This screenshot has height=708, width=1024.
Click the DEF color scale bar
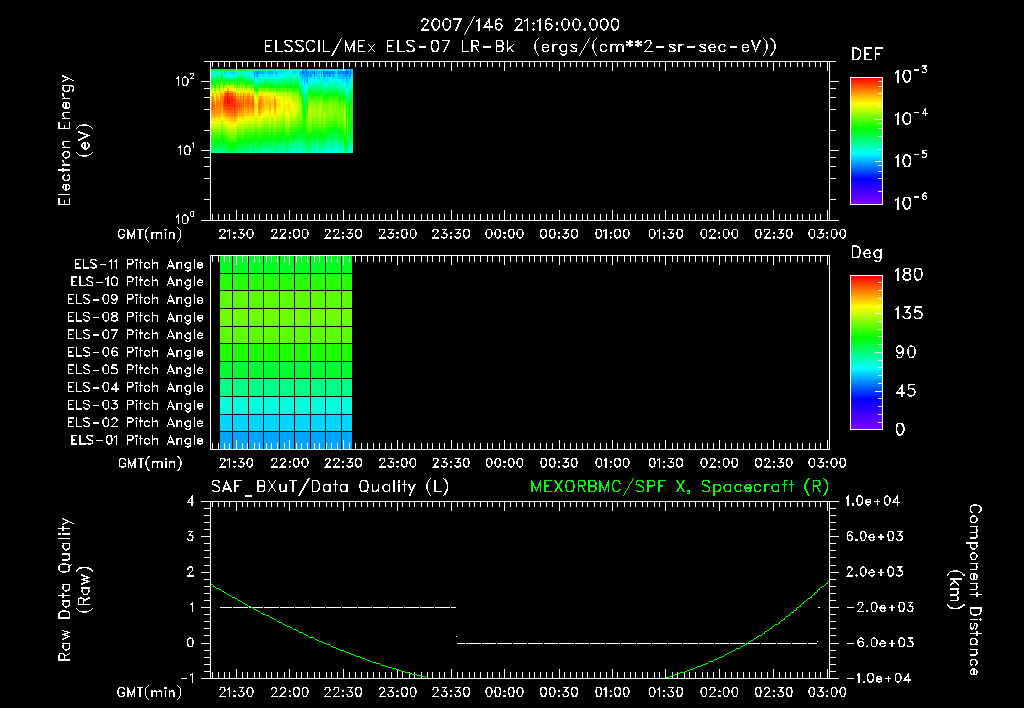coord(866,141)
